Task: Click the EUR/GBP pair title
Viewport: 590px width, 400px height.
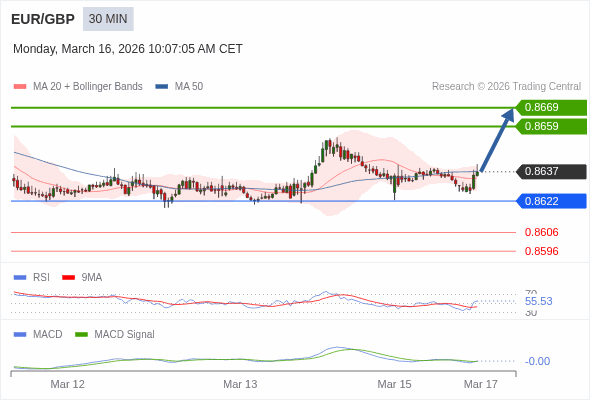Action: [x=43, y=19]
